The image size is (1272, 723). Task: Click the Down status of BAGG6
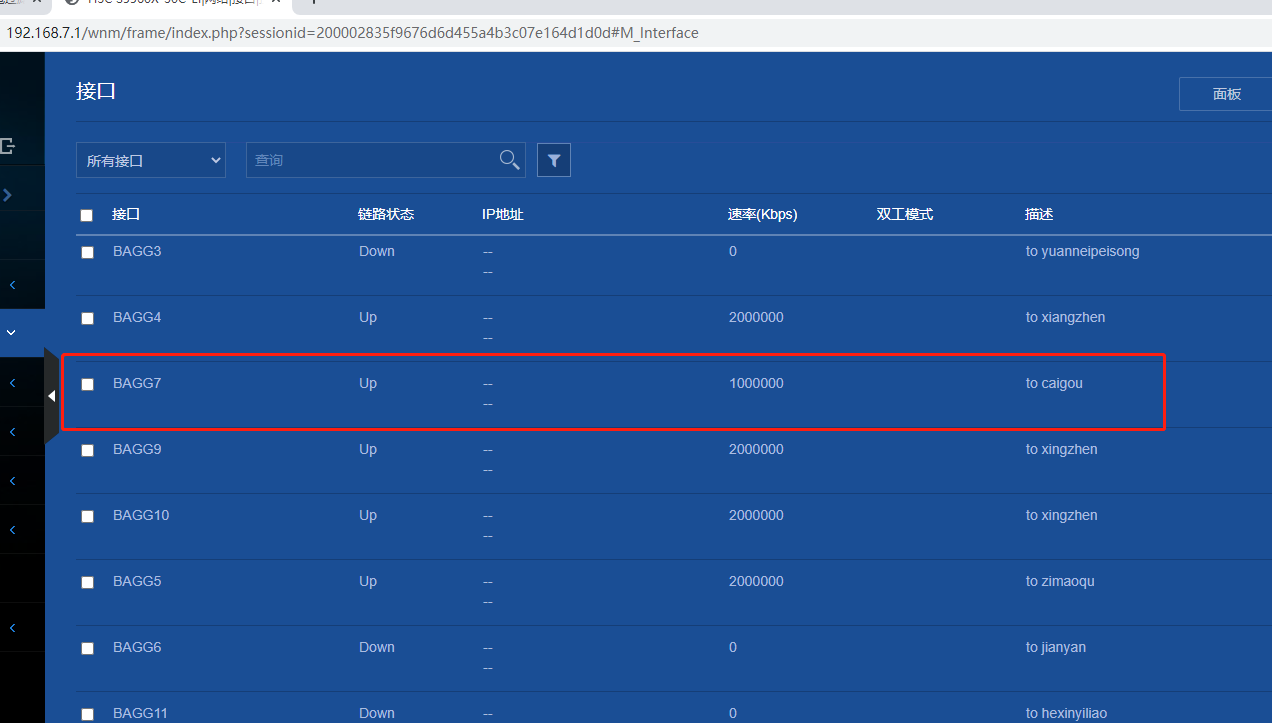click(377, 647)
